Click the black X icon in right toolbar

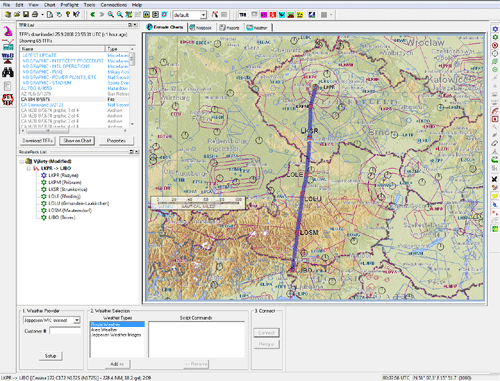coord(495,179)
